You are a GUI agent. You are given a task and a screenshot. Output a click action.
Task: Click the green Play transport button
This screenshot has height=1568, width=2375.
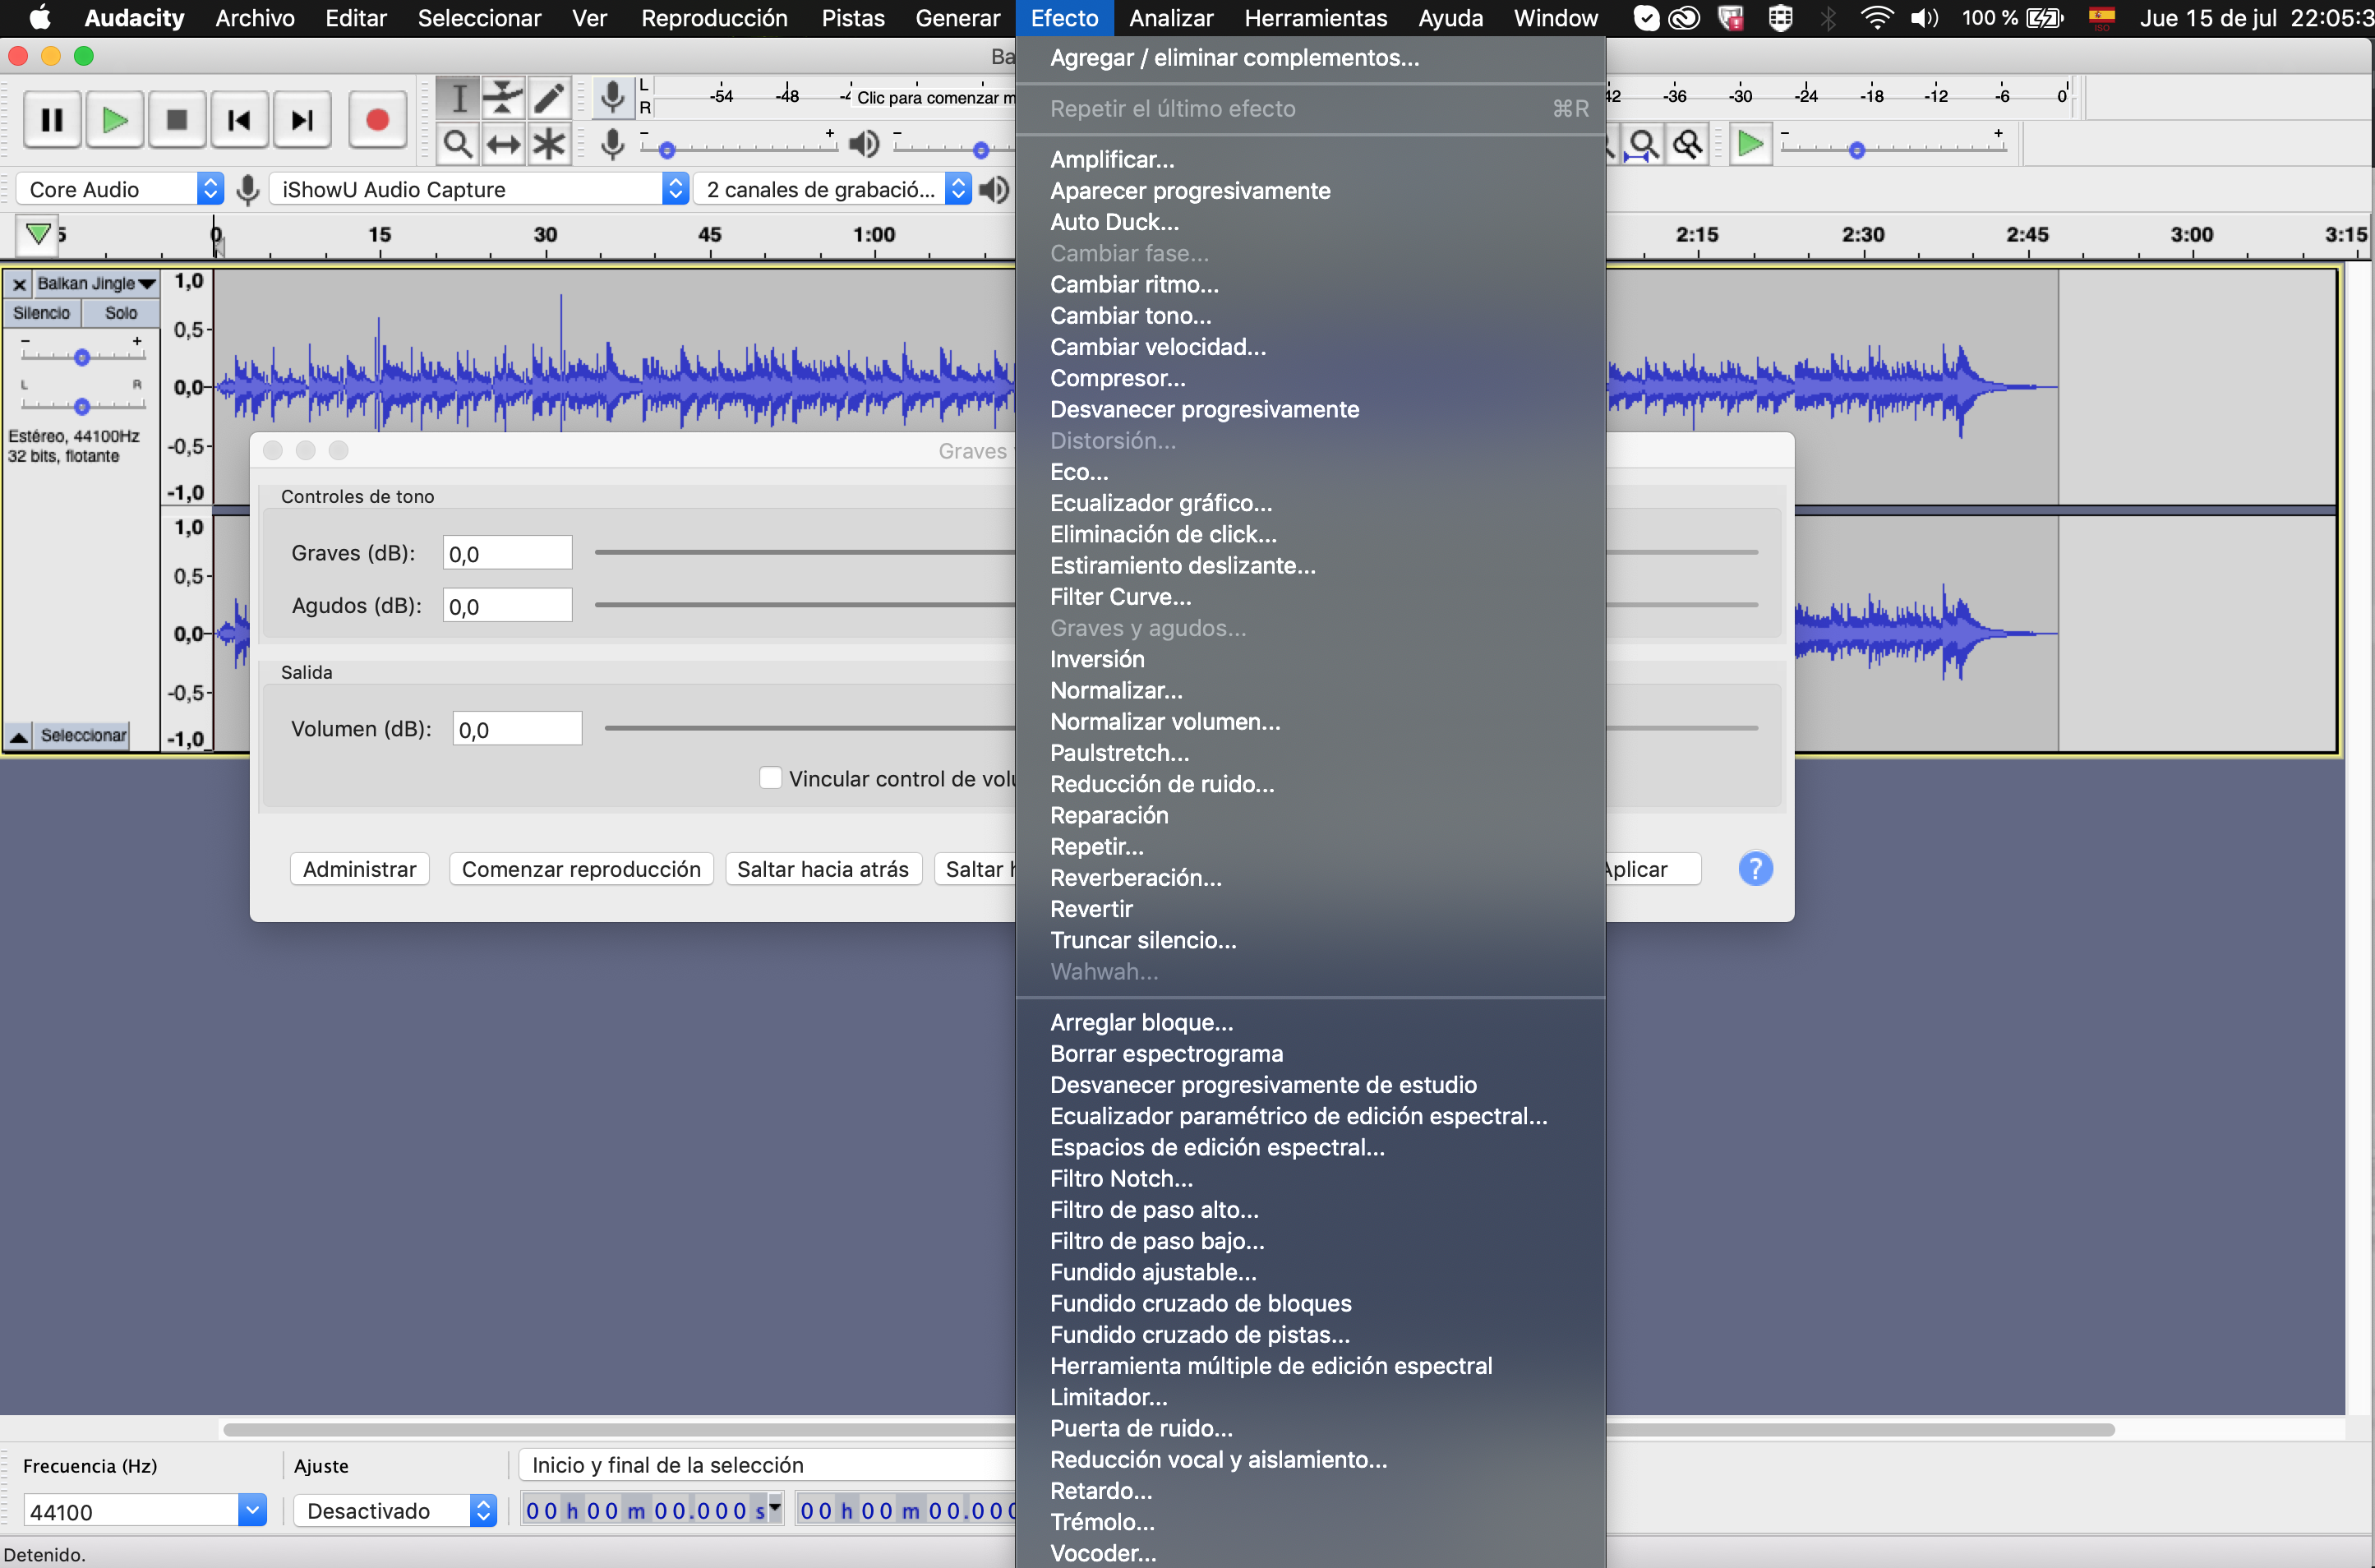[115, 120]
